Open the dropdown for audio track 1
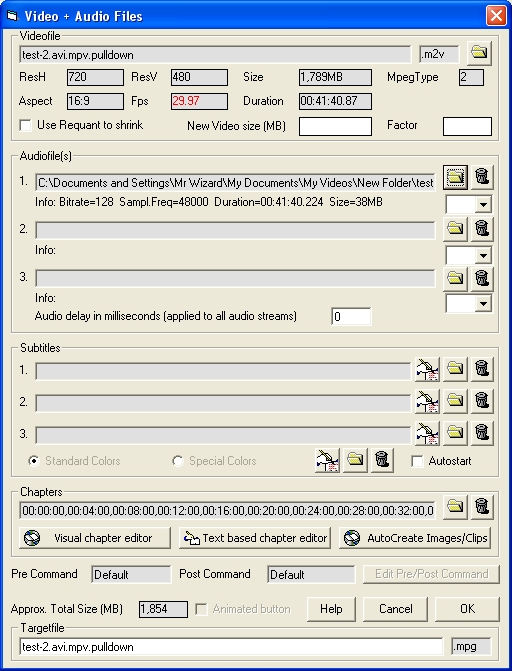This screenshot has width=512, height=671. point(483,205)
